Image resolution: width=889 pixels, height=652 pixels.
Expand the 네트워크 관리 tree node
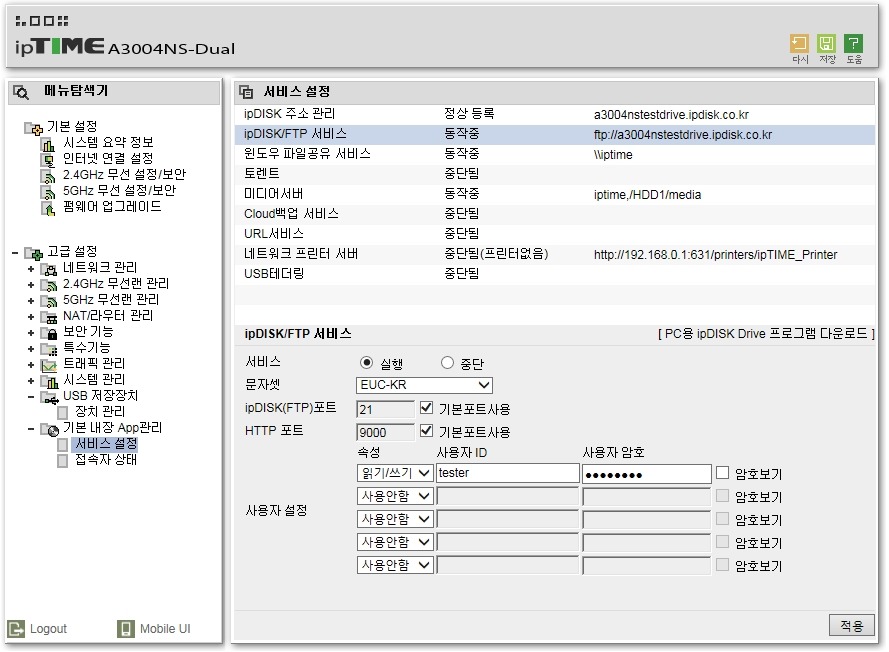(x=31, y=269)
